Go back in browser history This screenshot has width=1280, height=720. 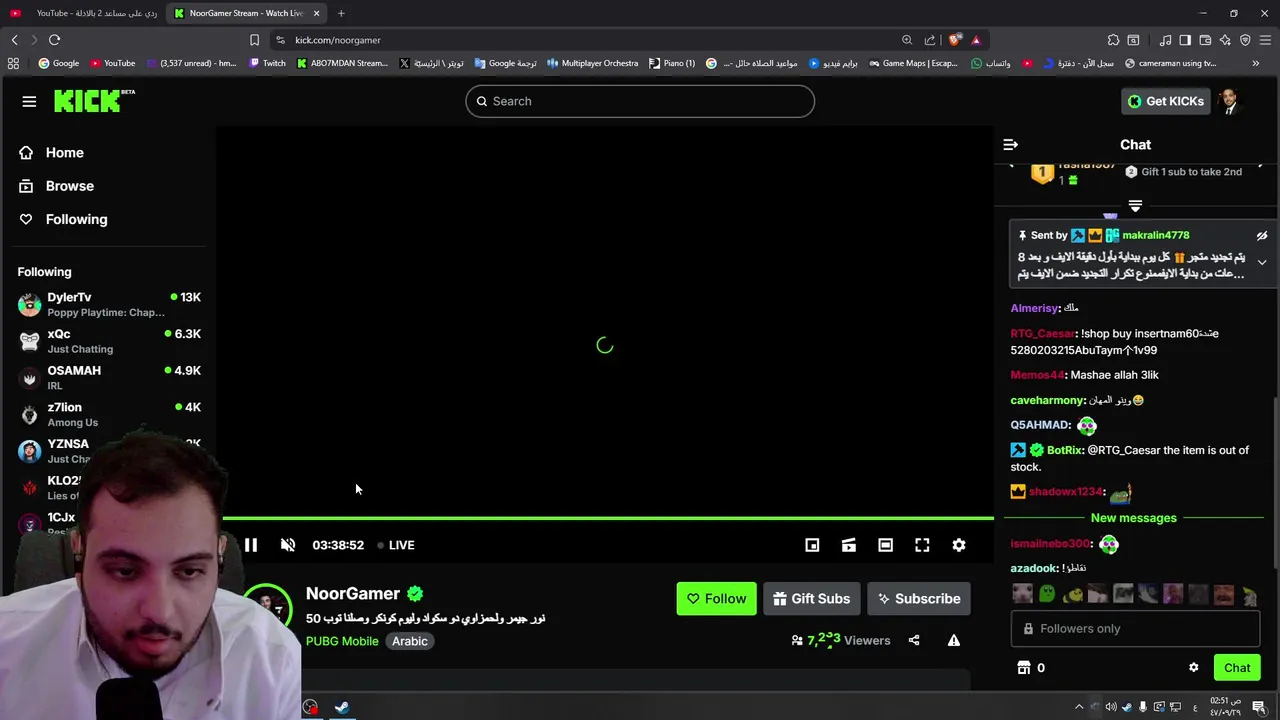click(14, 40)
